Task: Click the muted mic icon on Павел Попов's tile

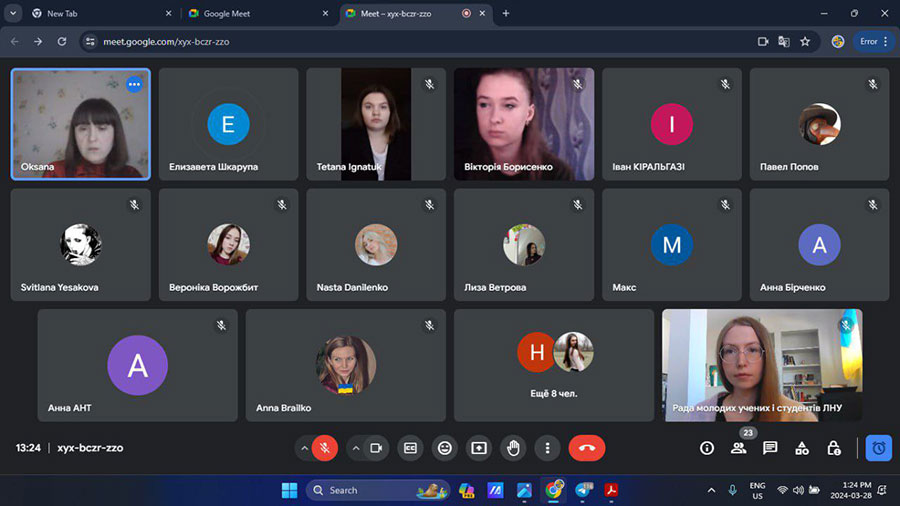Action: (x=873, y=84)
